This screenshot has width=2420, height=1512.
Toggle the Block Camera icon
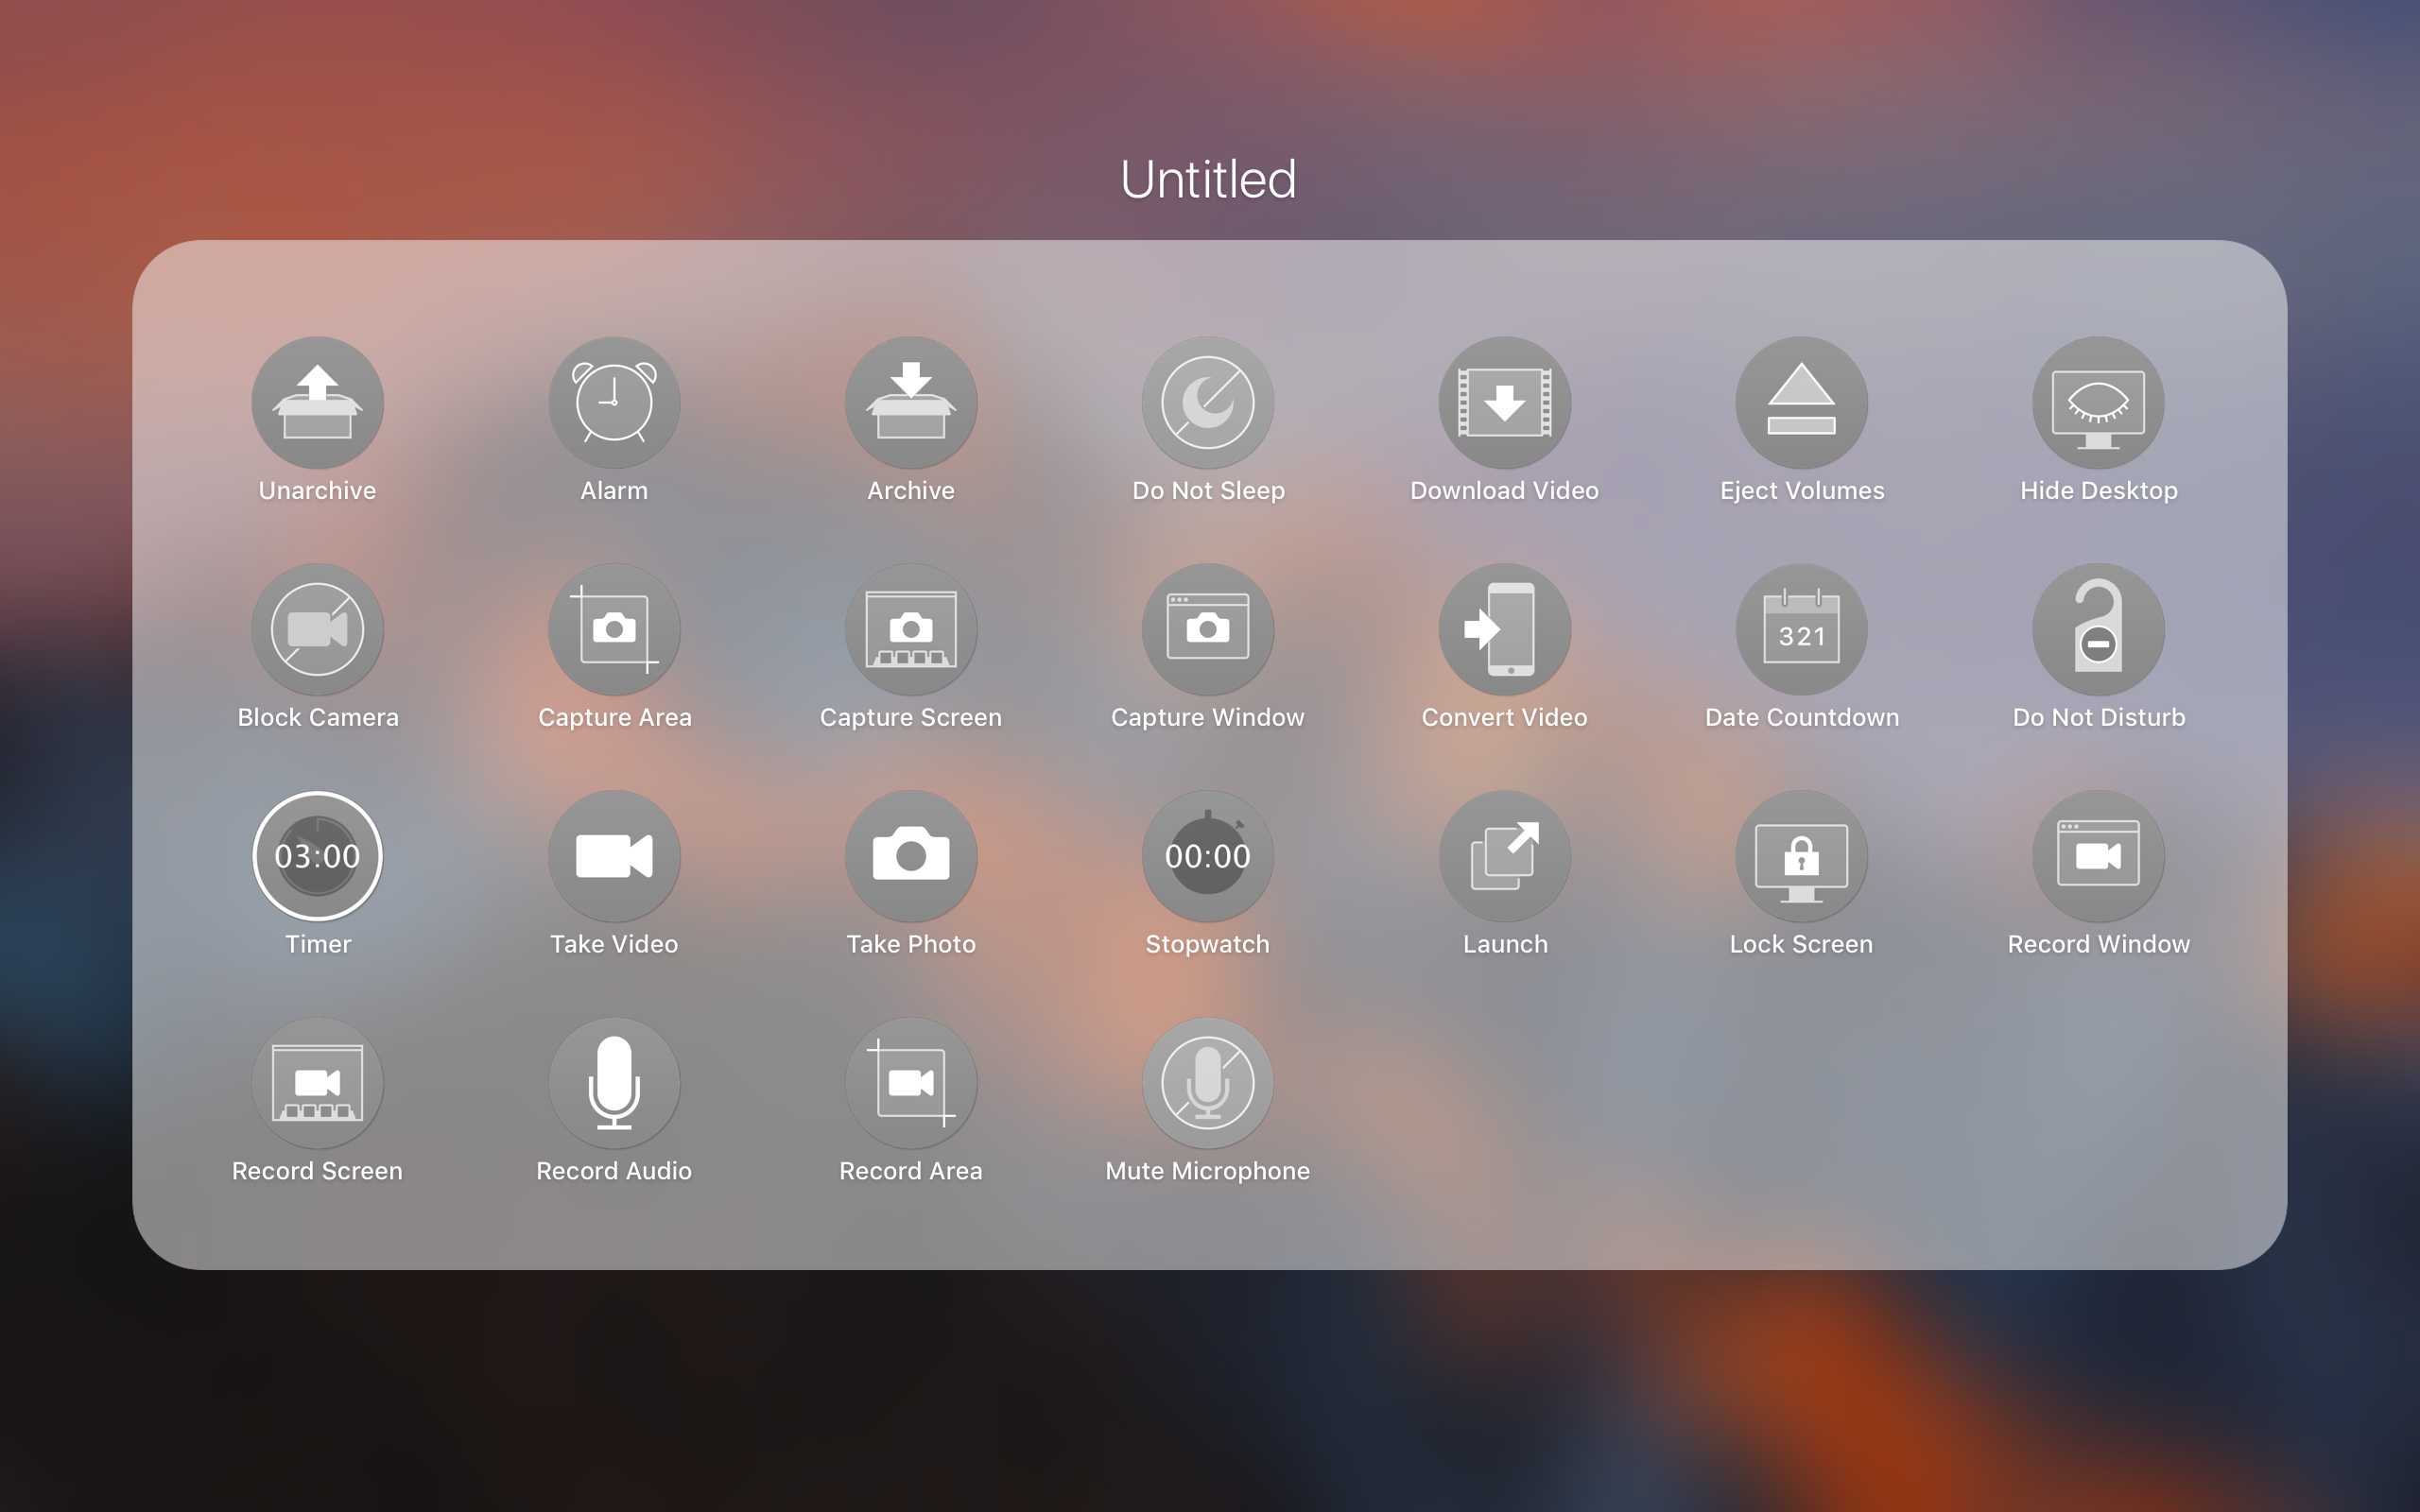(x=317, y=630)
